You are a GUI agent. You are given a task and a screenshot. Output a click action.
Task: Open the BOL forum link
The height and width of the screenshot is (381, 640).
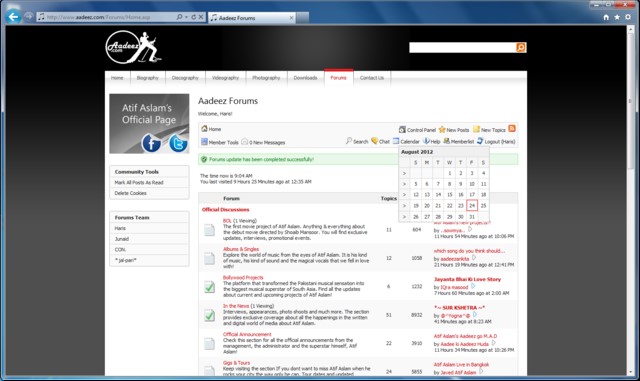[x=227, y=221]
